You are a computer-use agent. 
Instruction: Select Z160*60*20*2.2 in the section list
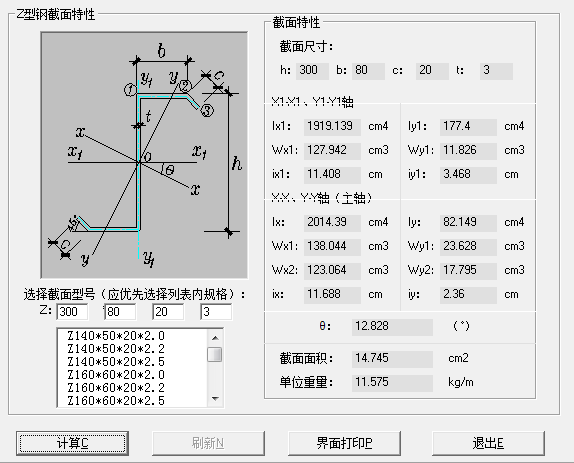pyautogui.click(x=116, y=388)
